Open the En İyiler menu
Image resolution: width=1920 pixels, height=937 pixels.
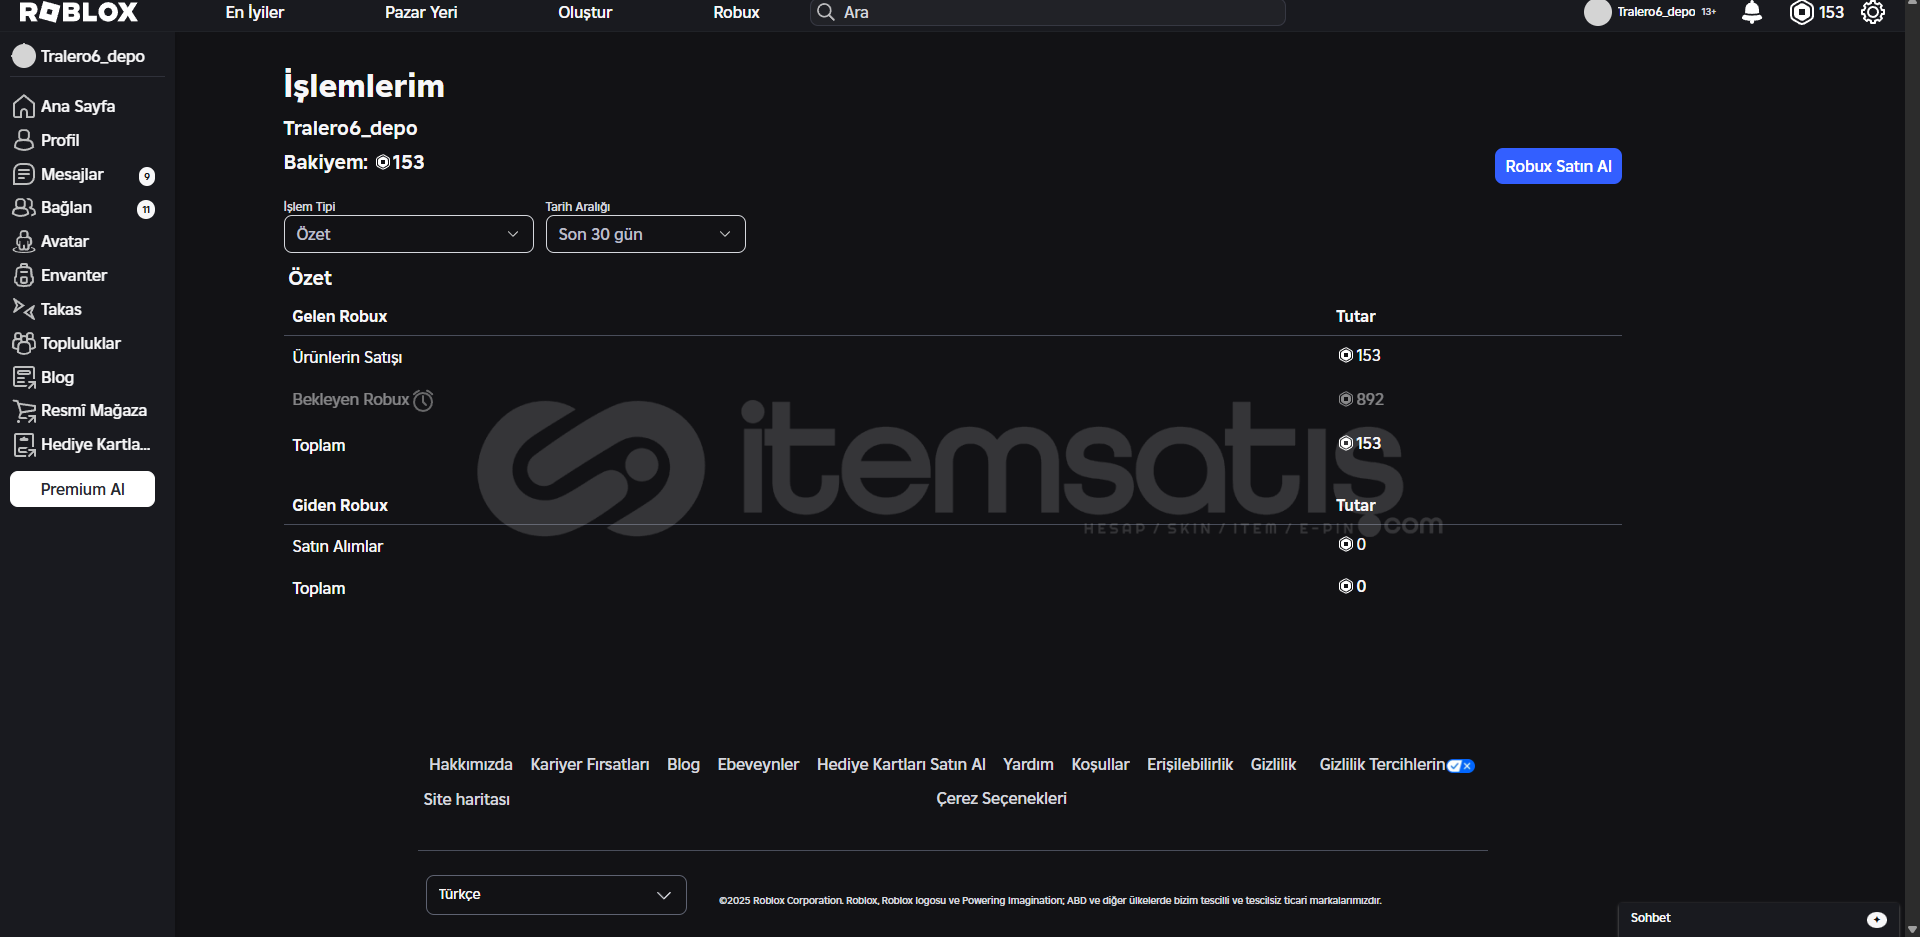(255, 12)
